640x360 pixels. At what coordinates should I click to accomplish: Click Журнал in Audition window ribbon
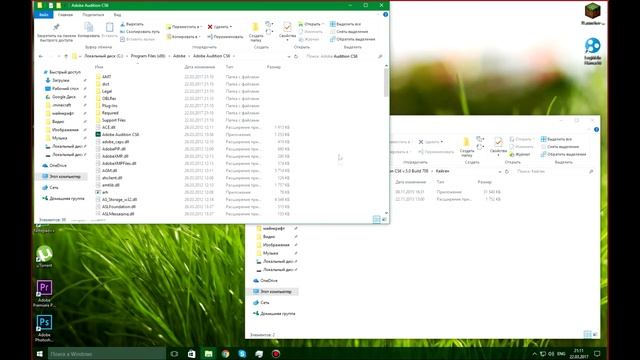(309, 39)
